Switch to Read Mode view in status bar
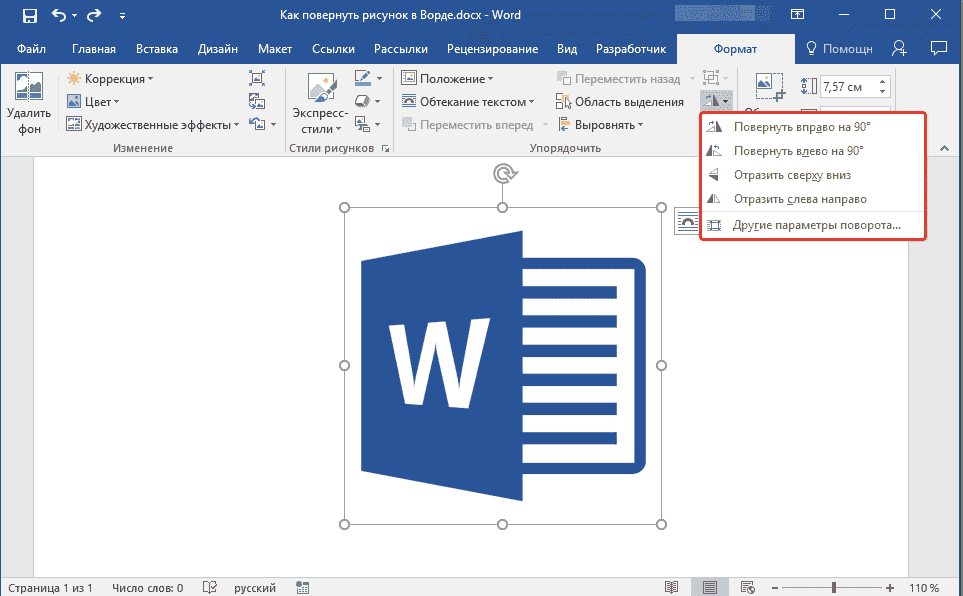This screenshot has width=963, height=596. [x=672, y=587]
